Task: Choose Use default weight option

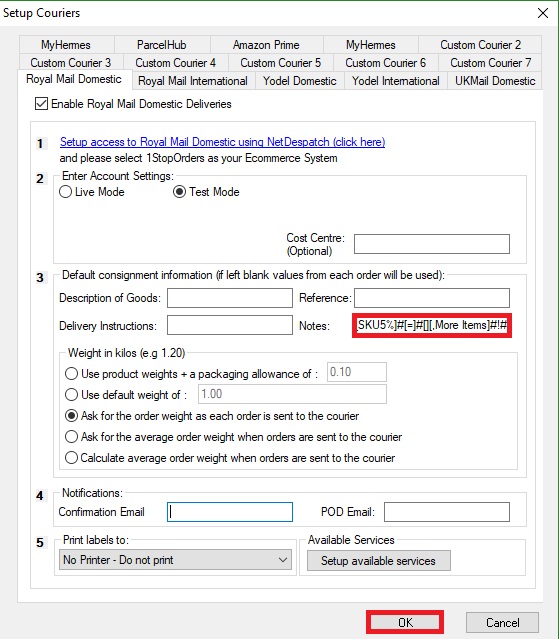Action: [71, 394]
